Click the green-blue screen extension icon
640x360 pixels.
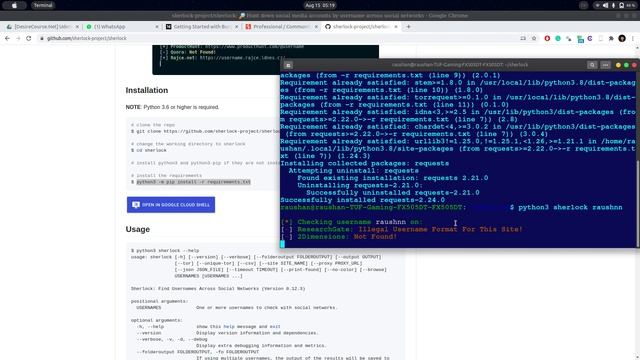point(580,39)
